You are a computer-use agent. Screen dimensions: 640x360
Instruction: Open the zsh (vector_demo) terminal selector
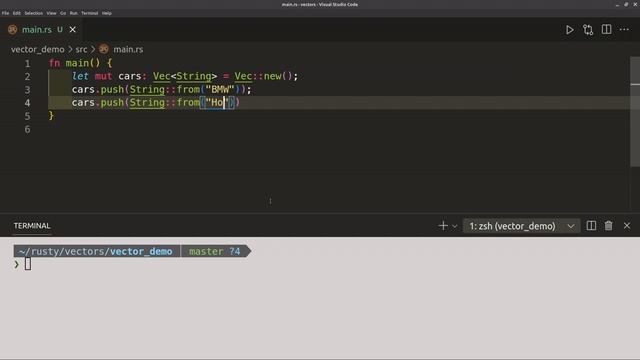pyautogui.click(x=521, y=226)
